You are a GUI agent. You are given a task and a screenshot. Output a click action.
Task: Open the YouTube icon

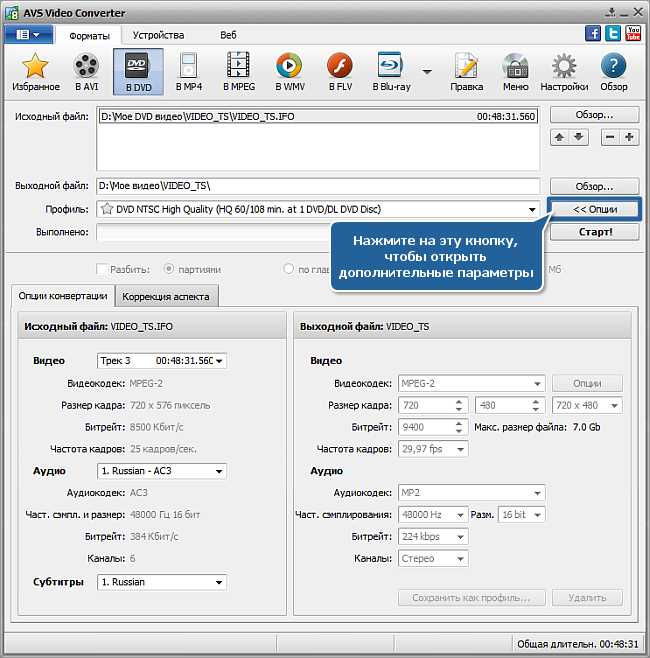(x=633, y=33)
